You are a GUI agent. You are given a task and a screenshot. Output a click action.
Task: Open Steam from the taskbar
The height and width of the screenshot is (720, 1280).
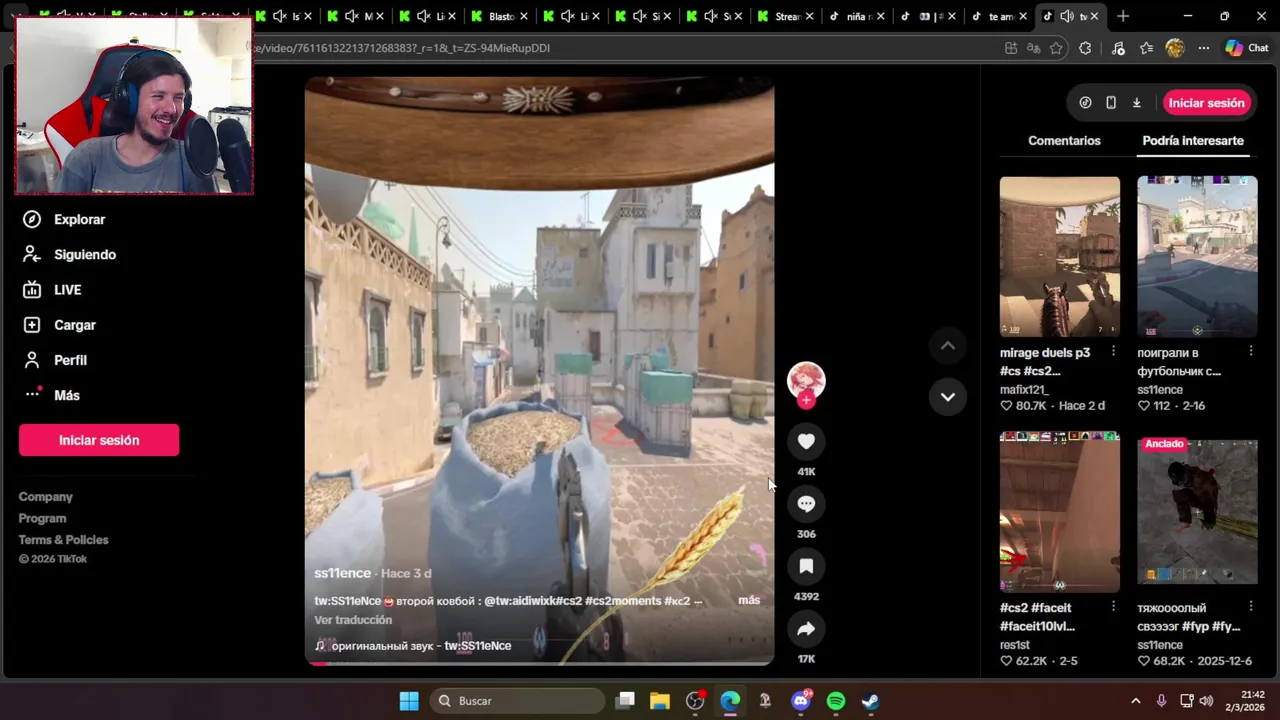871,701
